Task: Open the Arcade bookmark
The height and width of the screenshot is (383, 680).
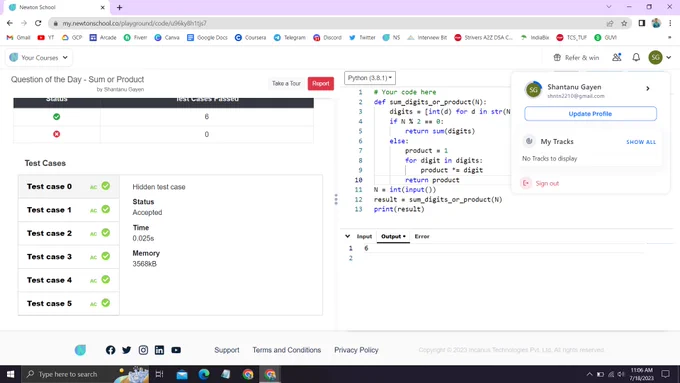Action: click(103, 37)
